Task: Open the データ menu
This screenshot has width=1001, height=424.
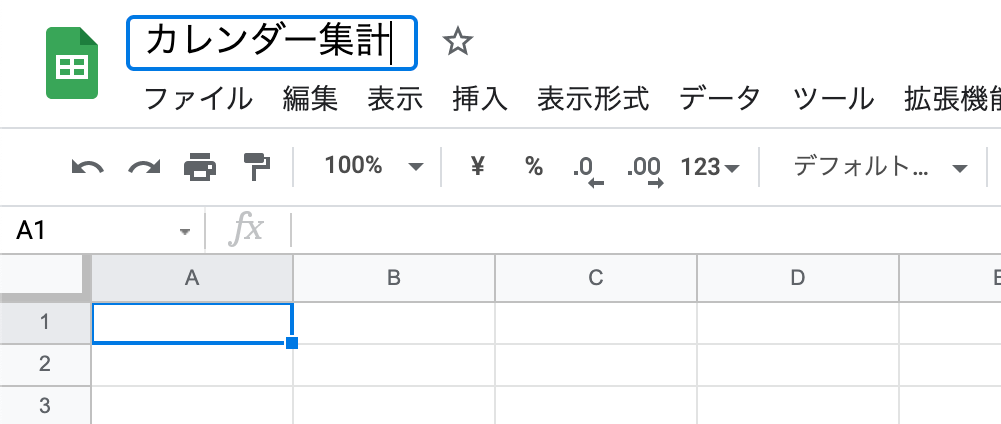Action: [x=719, y=99]
